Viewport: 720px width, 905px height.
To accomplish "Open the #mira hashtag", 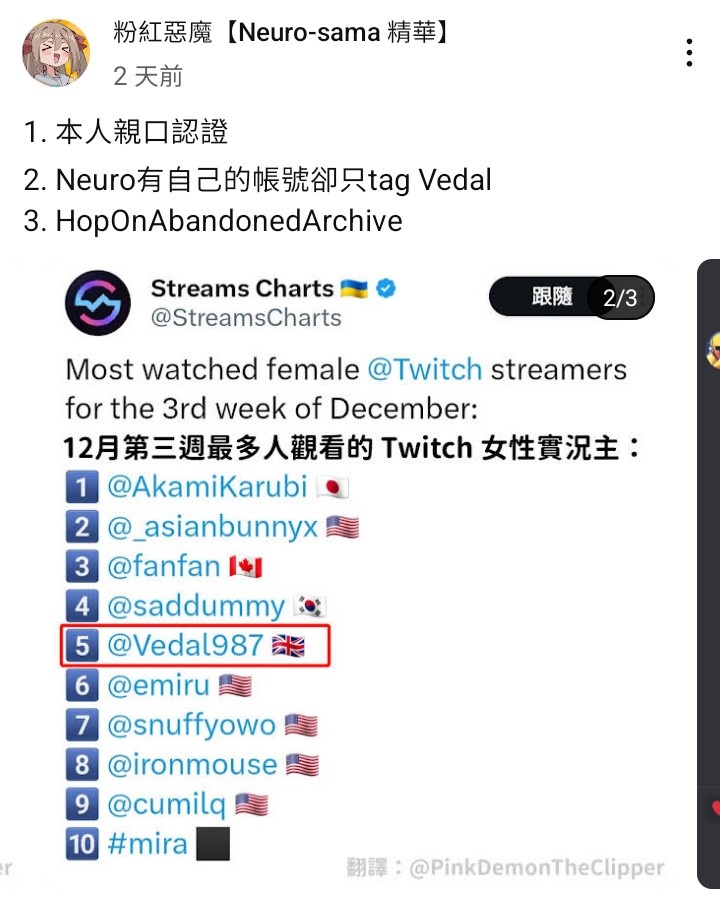I will point(148,844).
